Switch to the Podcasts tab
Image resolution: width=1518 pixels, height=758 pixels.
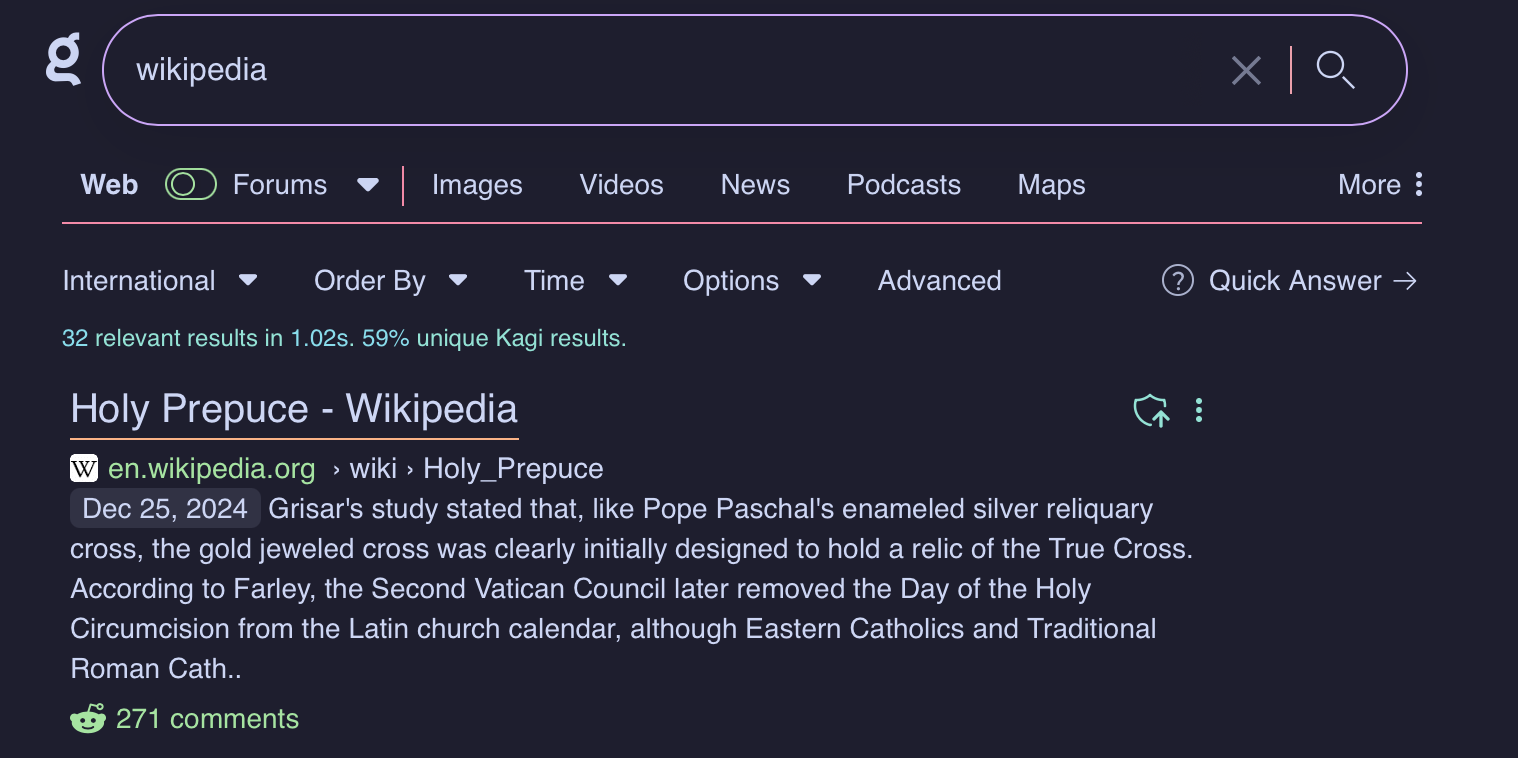click(x=903, y=185)
